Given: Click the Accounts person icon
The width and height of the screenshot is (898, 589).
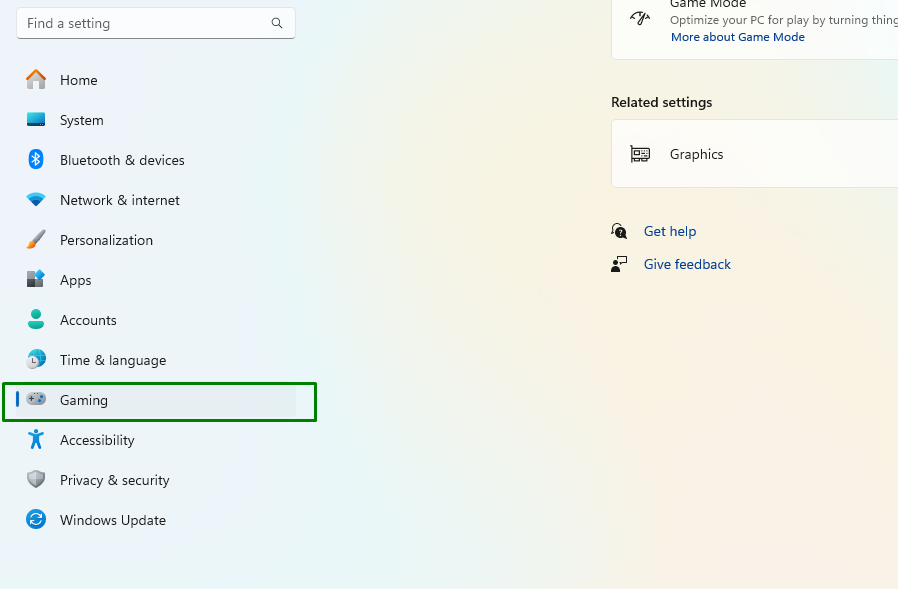Looking at the screenshot, I should coord(36,319).
